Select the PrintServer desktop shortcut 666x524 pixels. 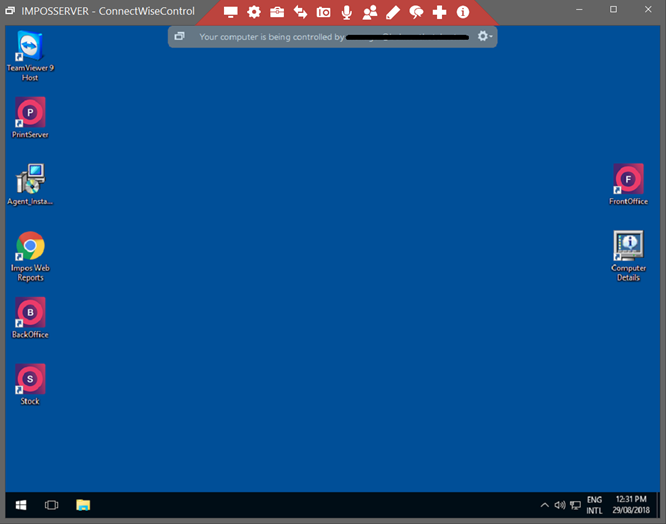click(30, 118)
